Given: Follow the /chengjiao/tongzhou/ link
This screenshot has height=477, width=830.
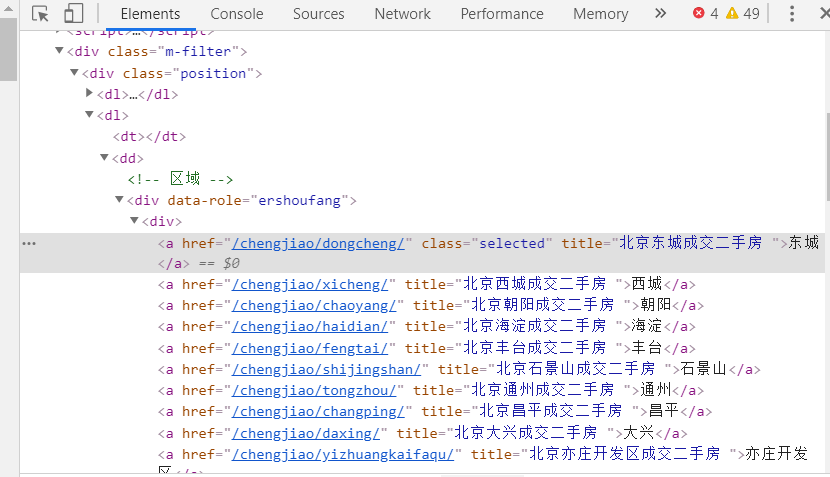Looking at the screenshot, I should 314,391.
